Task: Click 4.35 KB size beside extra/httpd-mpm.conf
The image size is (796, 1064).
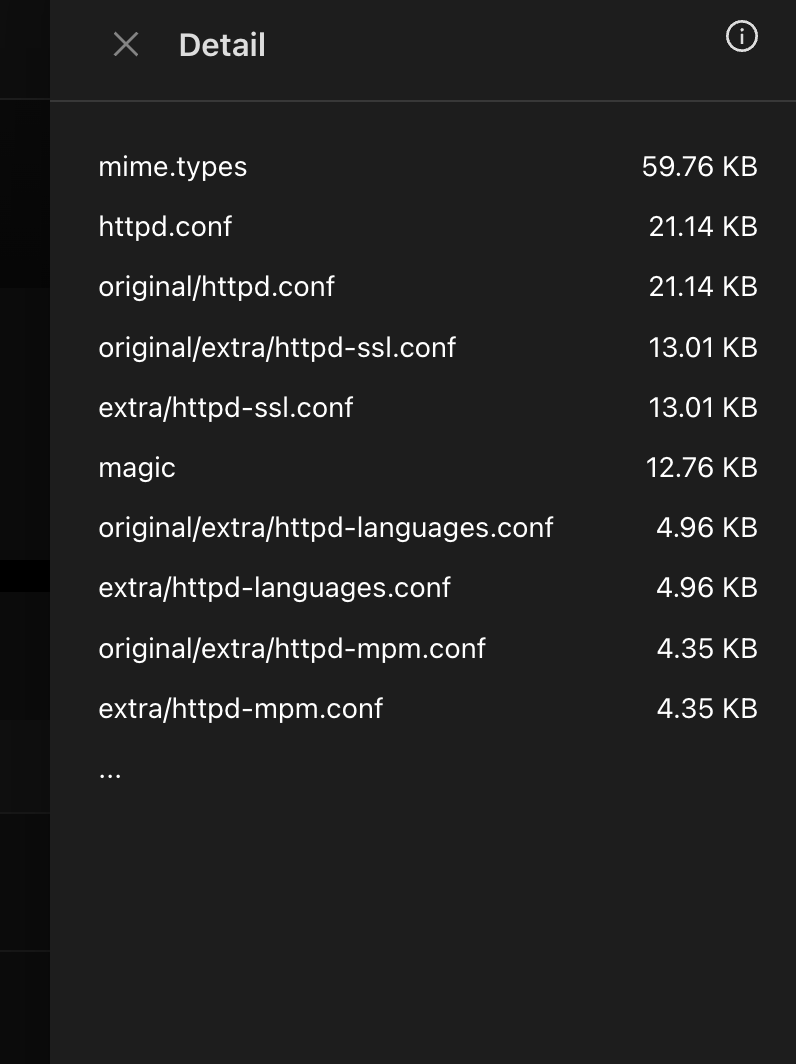Action: tap(707, 708)
